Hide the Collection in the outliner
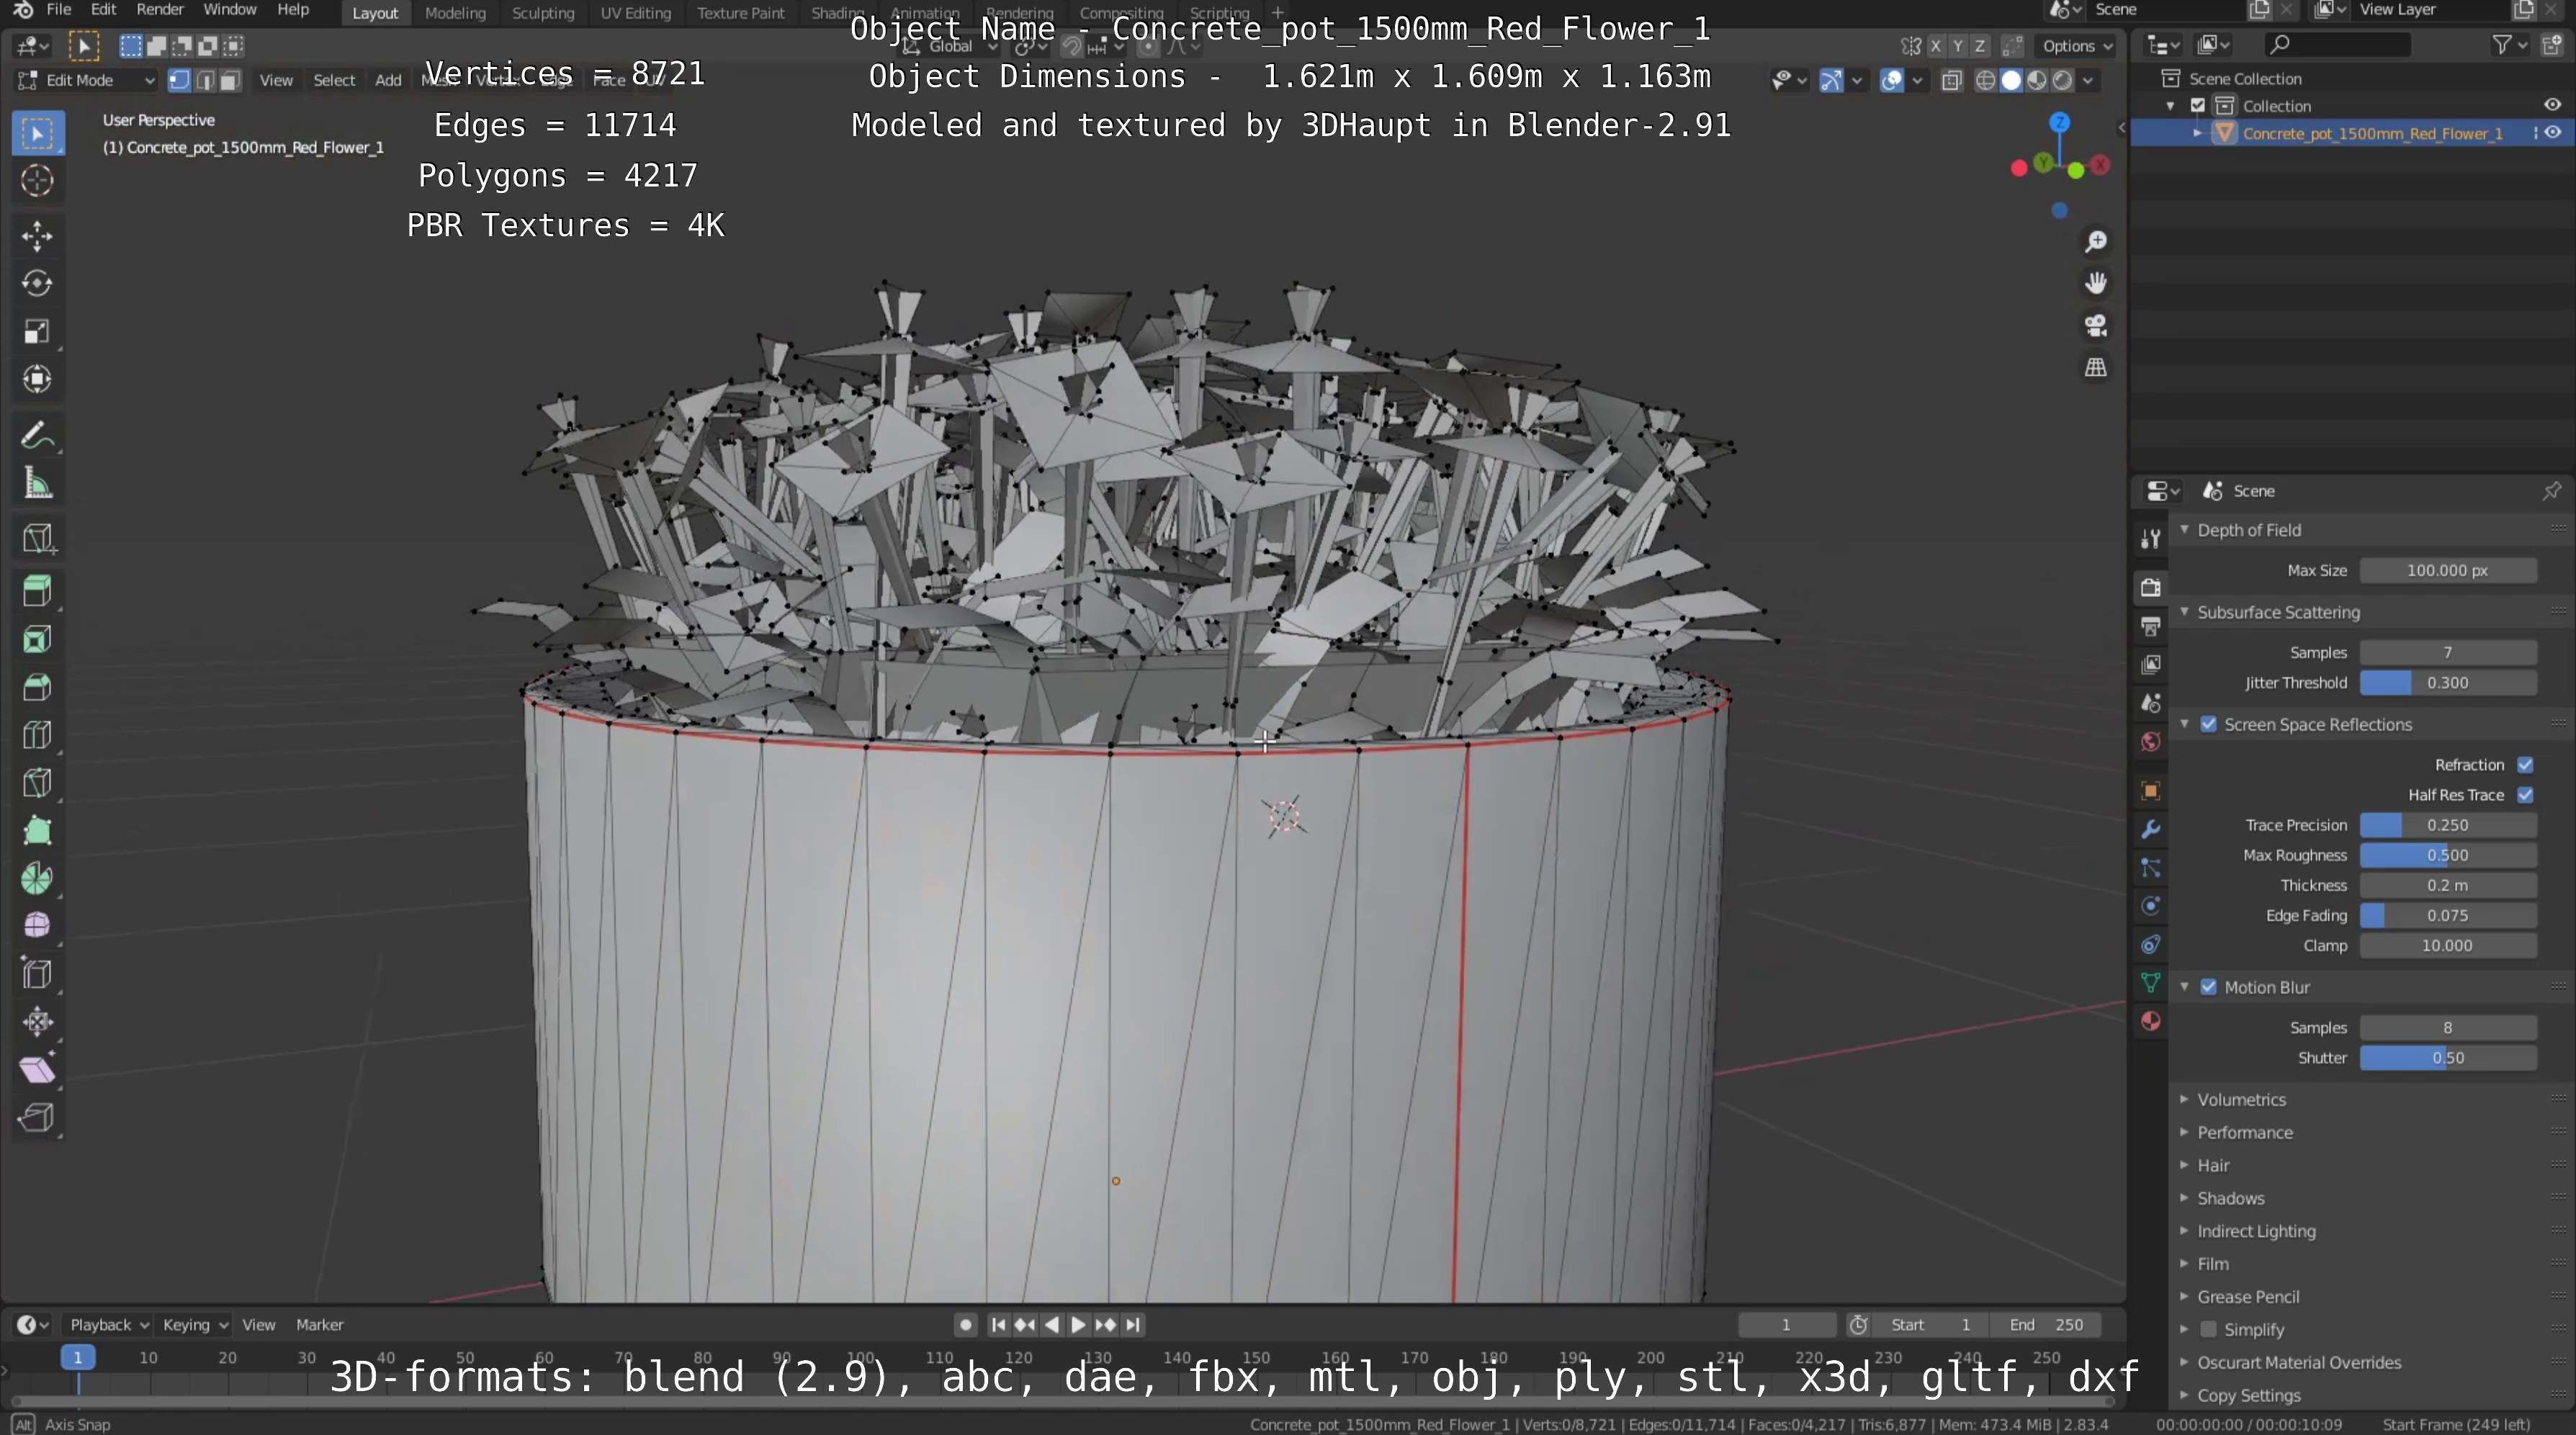The image size is (2576, 1435). (x=2552, y=105)
